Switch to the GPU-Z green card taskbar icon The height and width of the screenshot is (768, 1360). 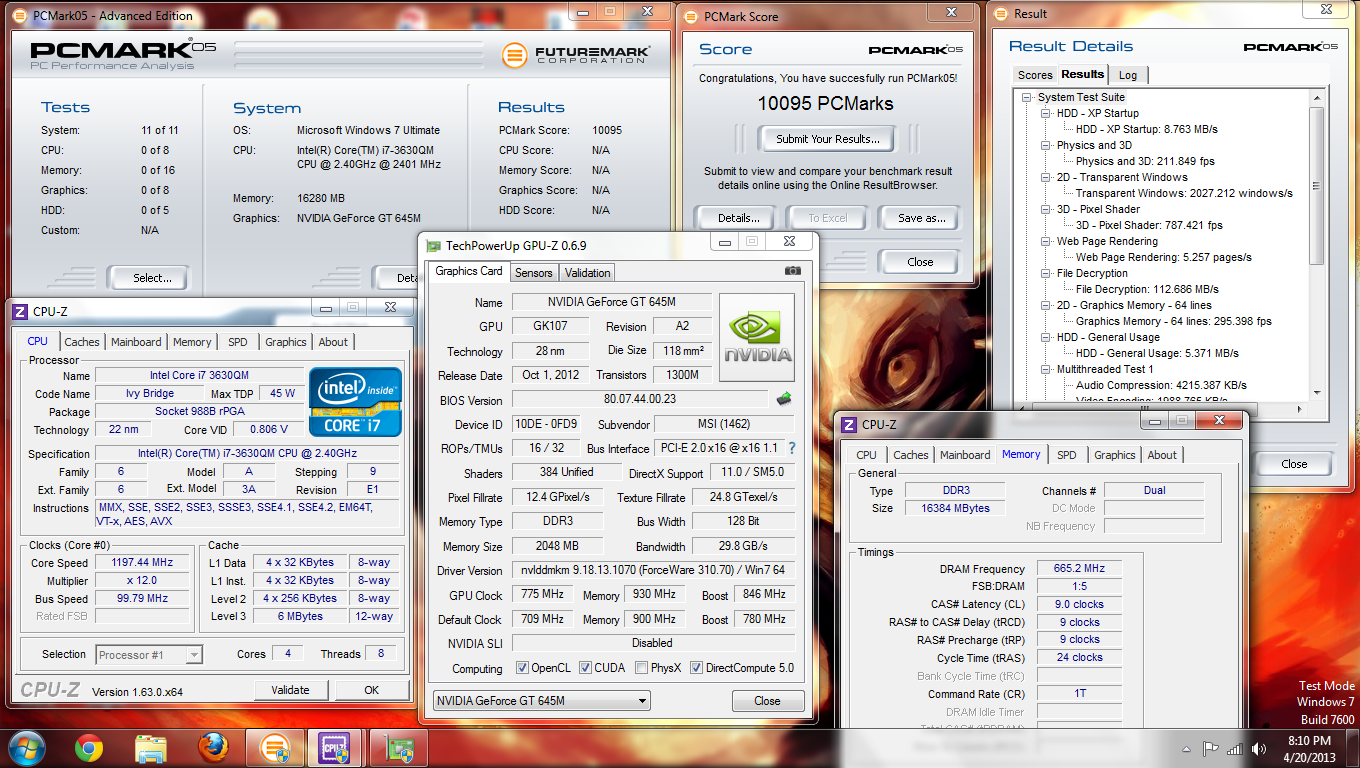[398, 747]
